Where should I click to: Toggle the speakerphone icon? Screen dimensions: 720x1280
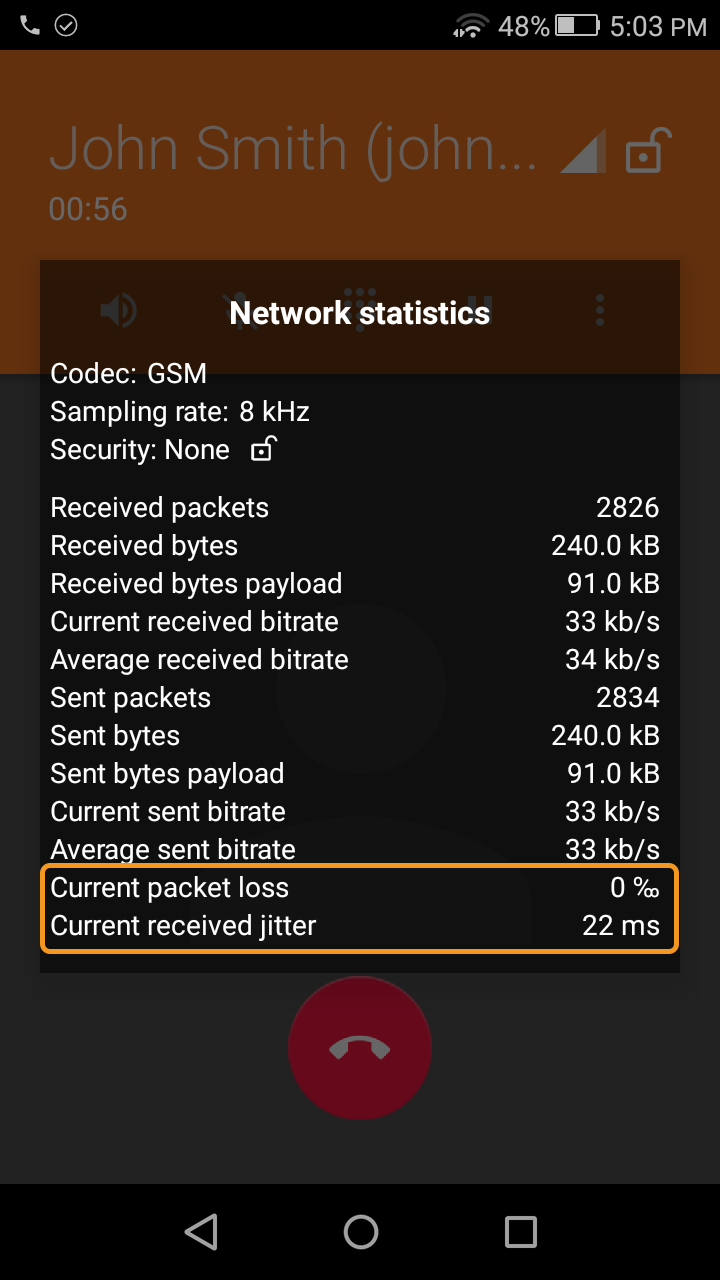click(x=119, y=312)
